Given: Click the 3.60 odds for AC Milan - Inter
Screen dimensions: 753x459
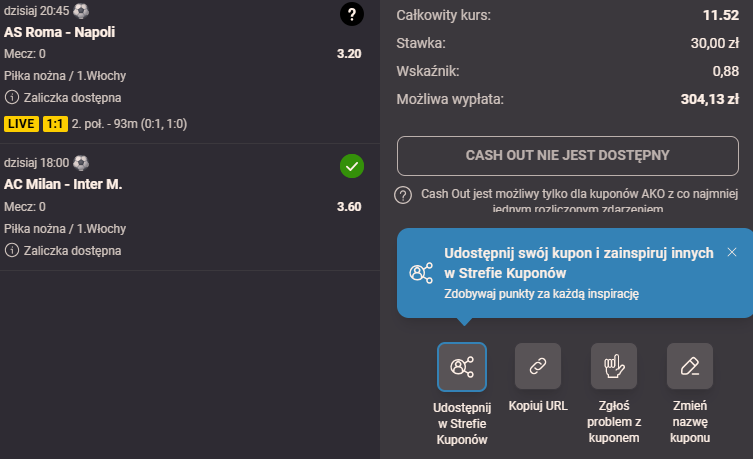Looking at the screenshot, I should pyautogui.click(x=349, y=207).
